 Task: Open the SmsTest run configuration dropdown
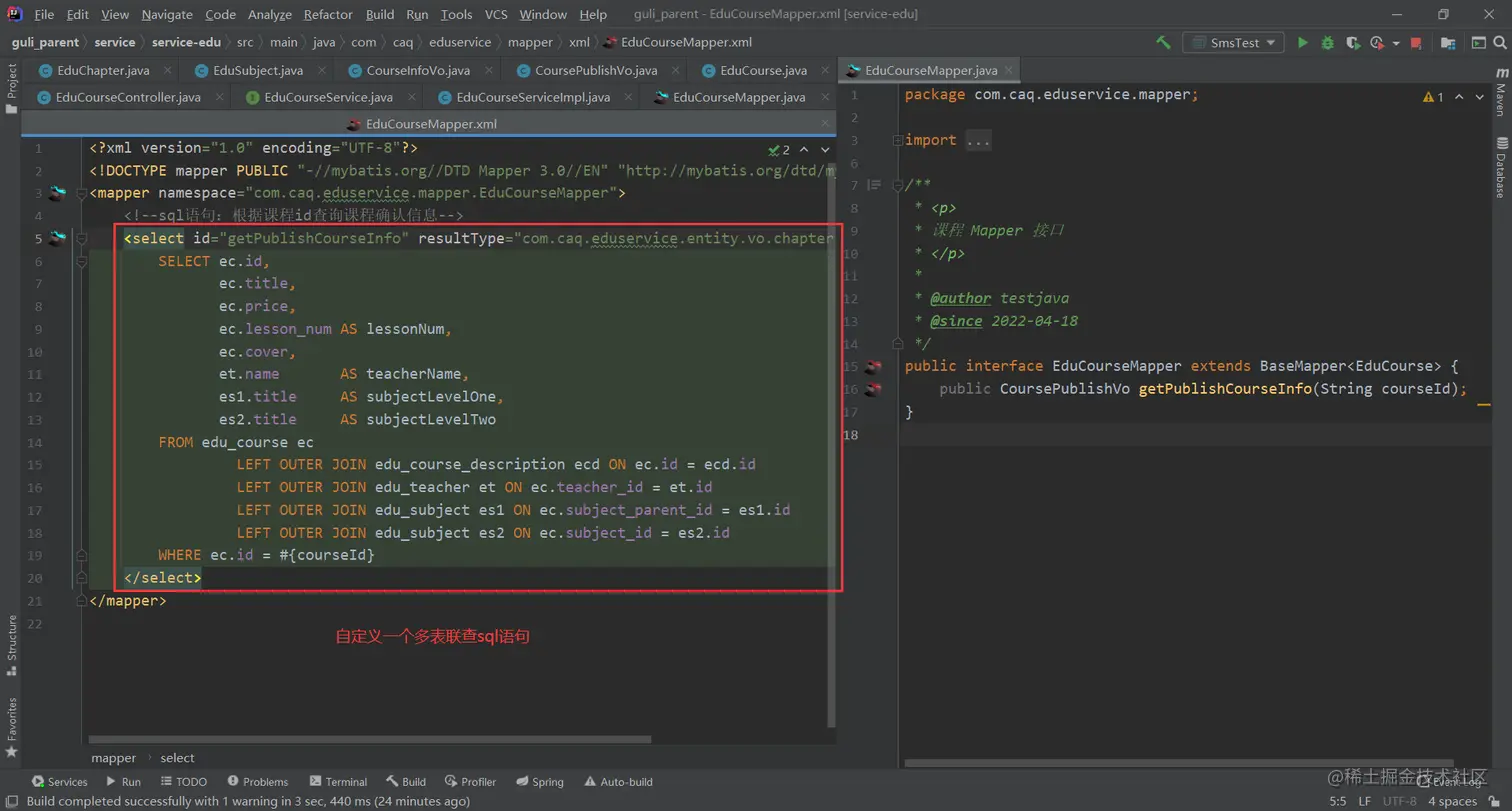1233,43
